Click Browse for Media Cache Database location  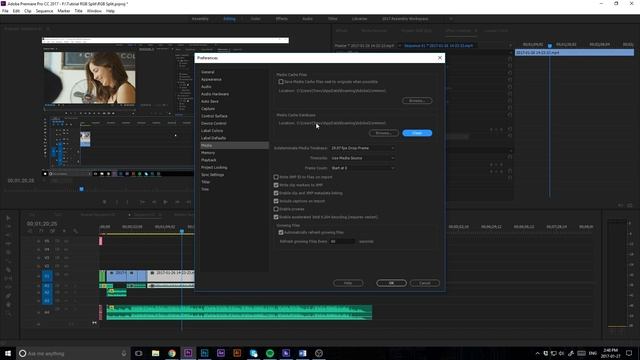click(383, 133)
